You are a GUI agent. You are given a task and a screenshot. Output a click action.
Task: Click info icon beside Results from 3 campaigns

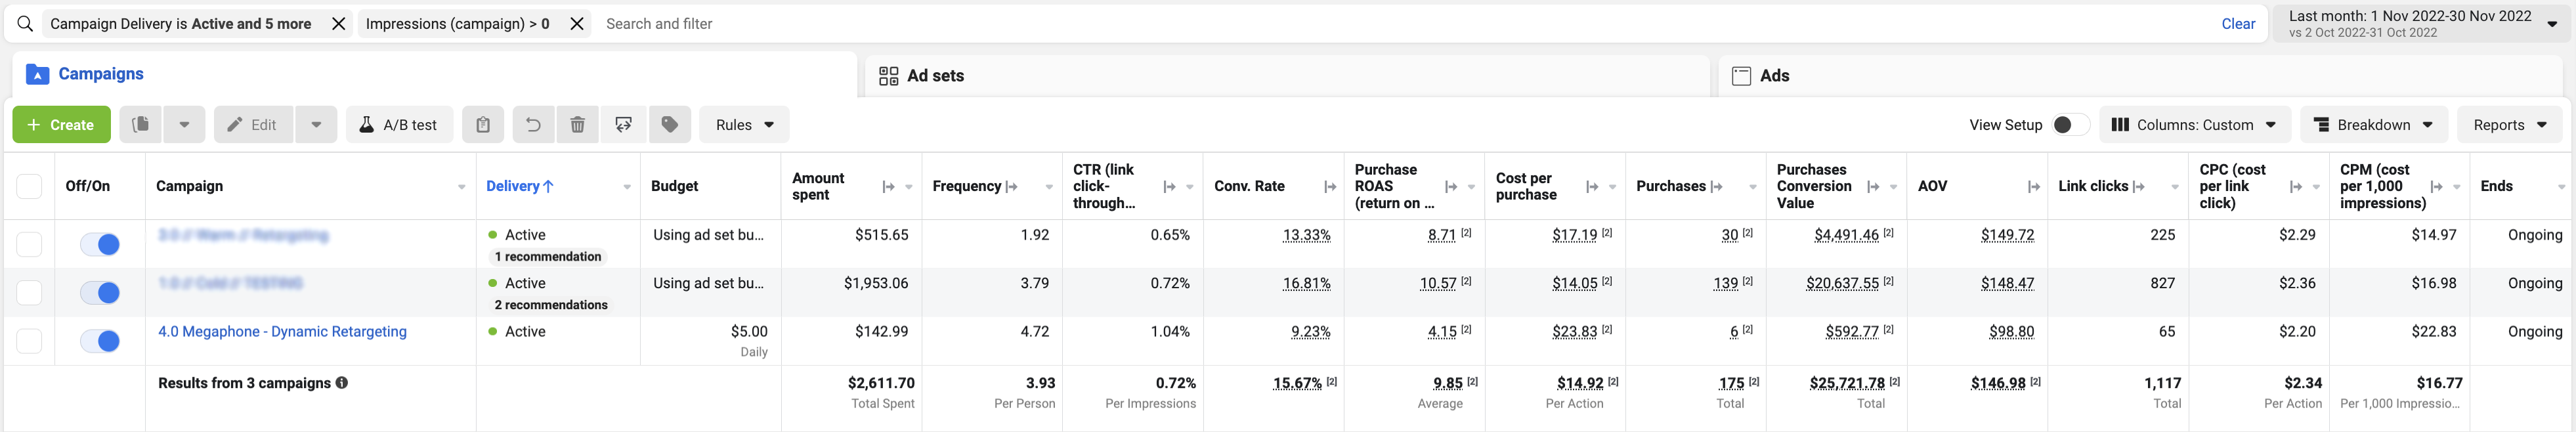(x=342, y=383)
